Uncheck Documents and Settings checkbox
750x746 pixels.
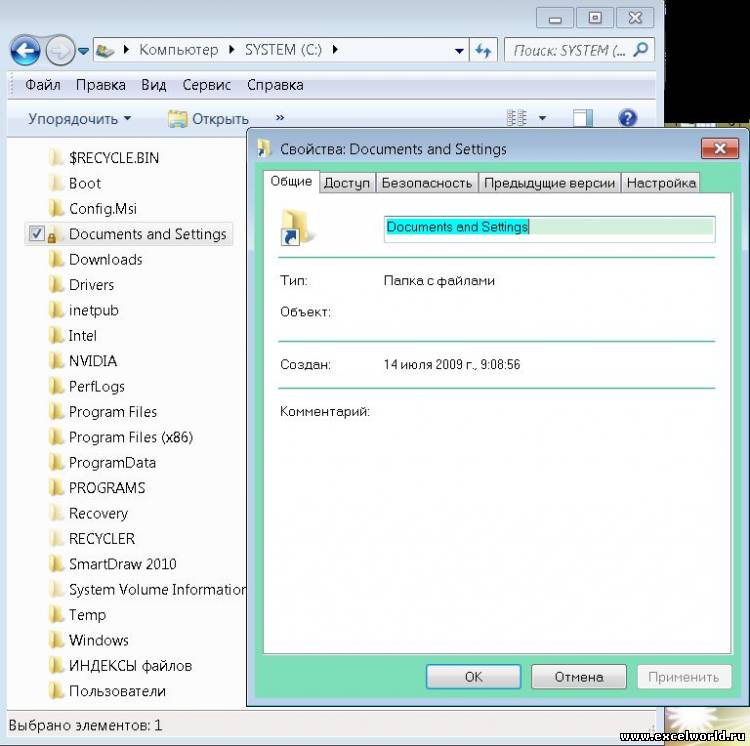point(36,233)
